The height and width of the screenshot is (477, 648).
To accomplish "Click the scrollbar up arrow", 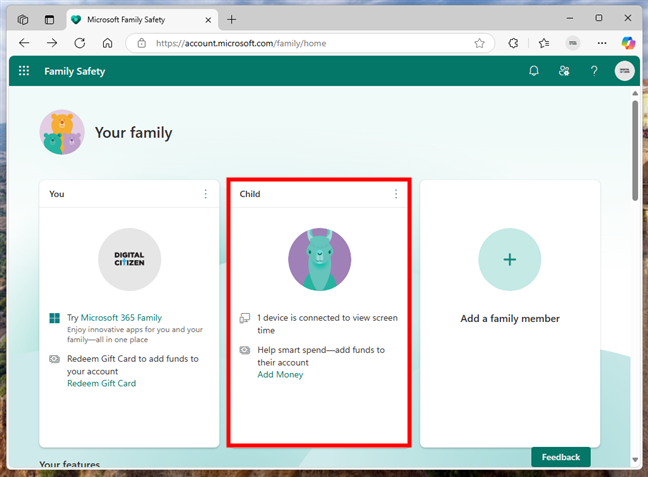I will click(635, 93).
